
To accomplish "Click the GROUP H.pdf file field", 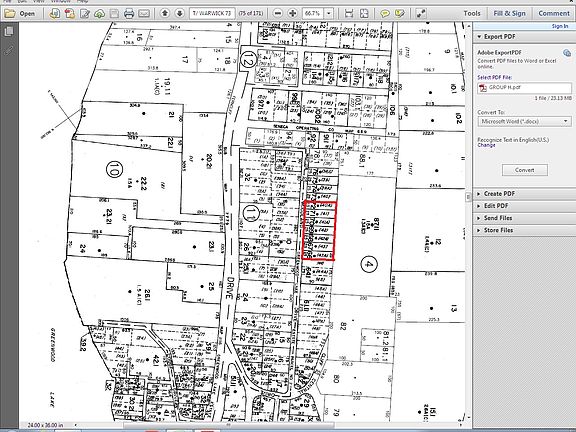I will (x=525, y=88).
